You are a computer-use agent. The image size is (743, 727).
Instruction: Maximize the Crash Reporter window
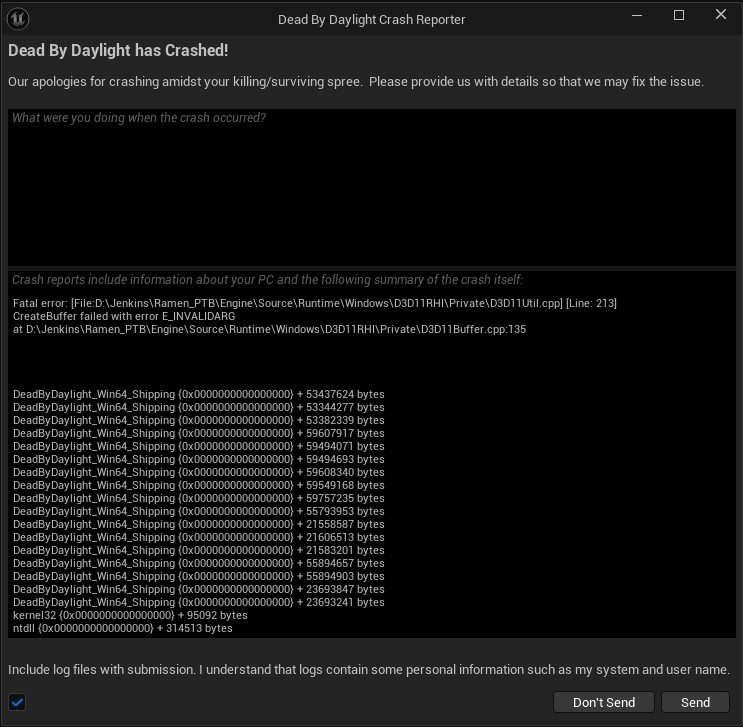[x=679, y=16]
